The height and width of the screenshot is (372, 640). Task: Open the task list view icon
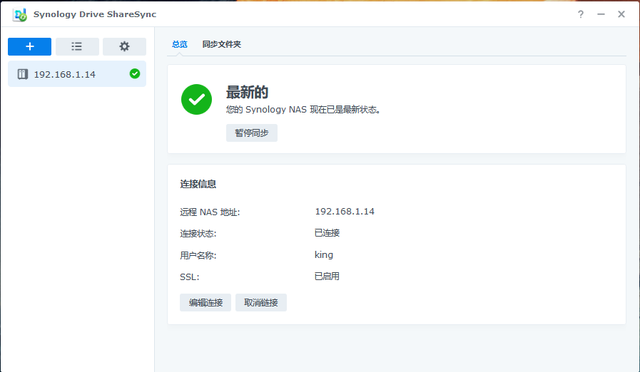pyautogui.click(x=77, y=47)
